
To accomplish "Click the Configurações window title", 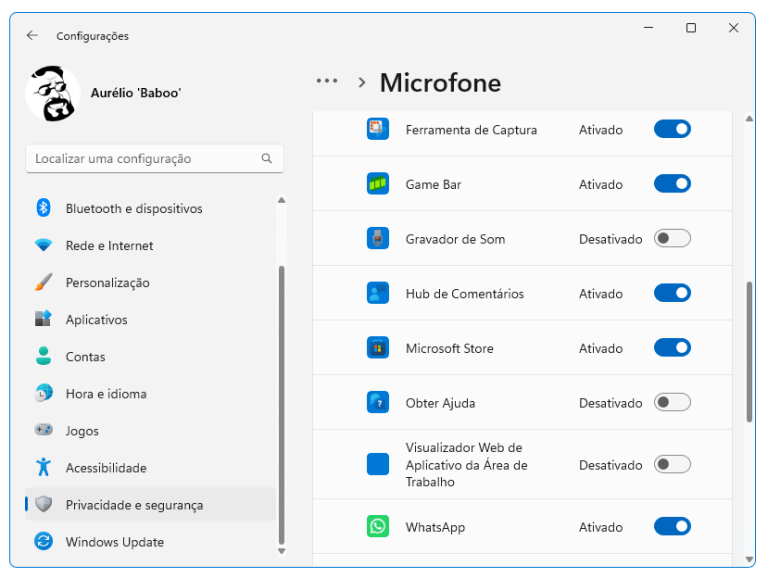I will [x=92, y=36].
